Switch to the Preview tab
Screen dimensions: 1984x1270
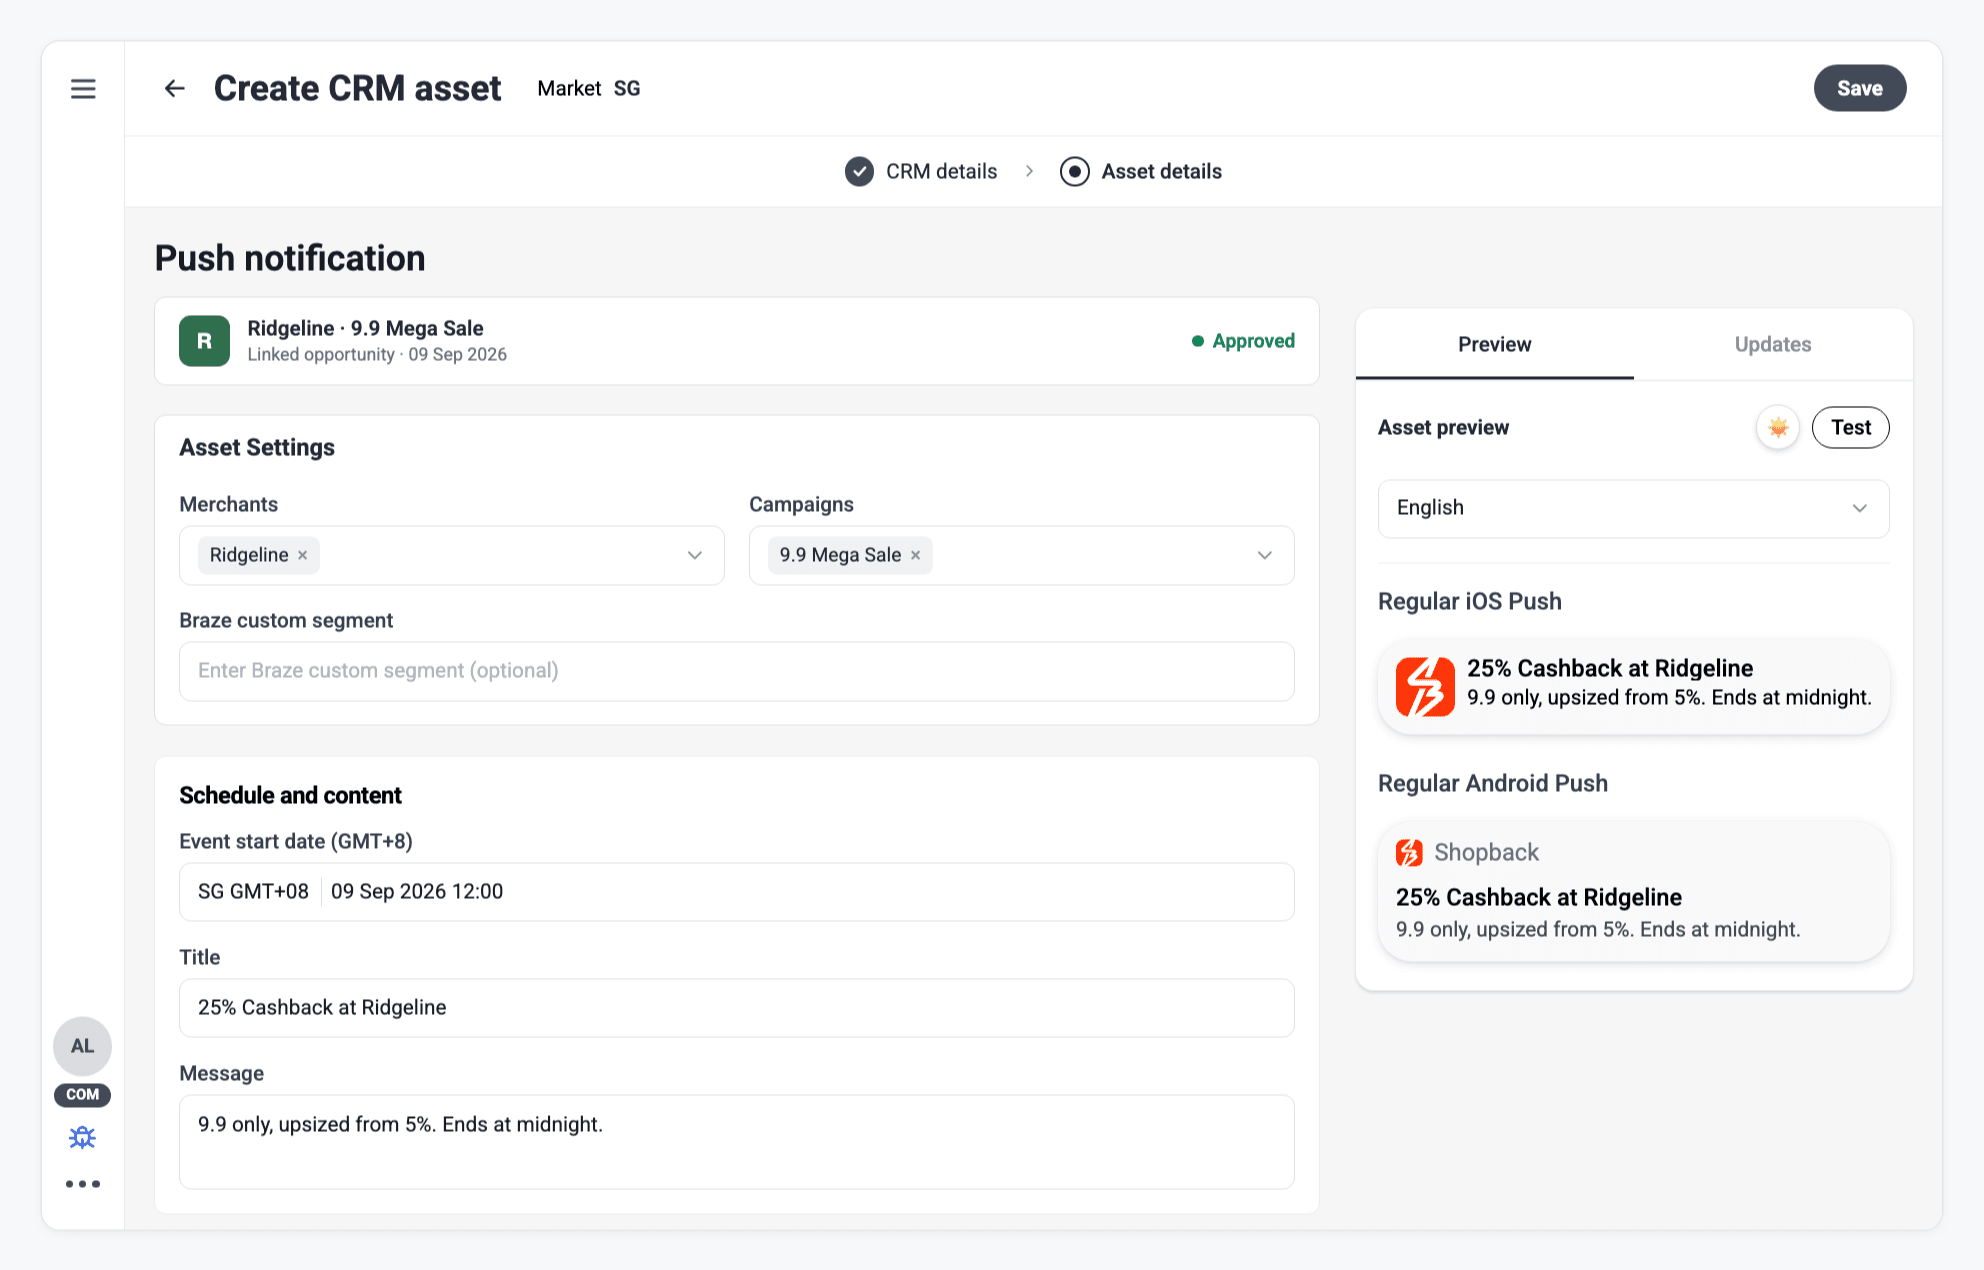tap(1495, 345)
